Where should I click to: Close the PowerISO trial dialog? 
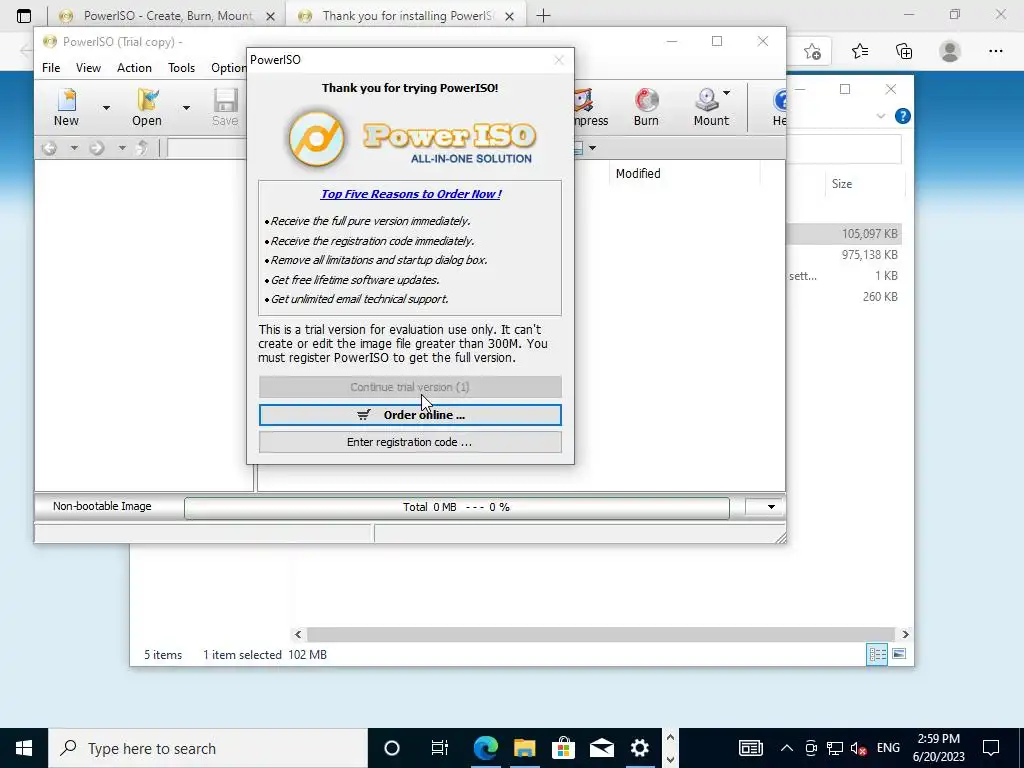coord(558,60)
